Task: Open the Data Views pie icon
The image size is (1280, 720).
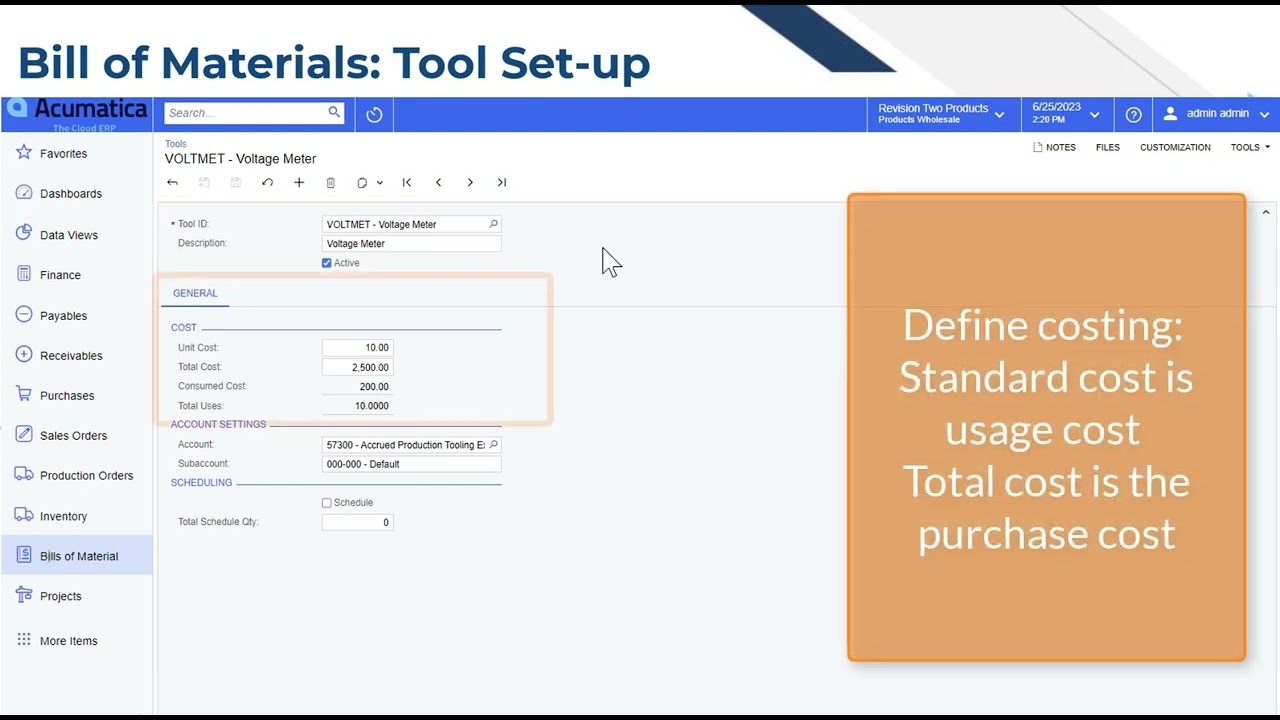Action: pos(24,234)
